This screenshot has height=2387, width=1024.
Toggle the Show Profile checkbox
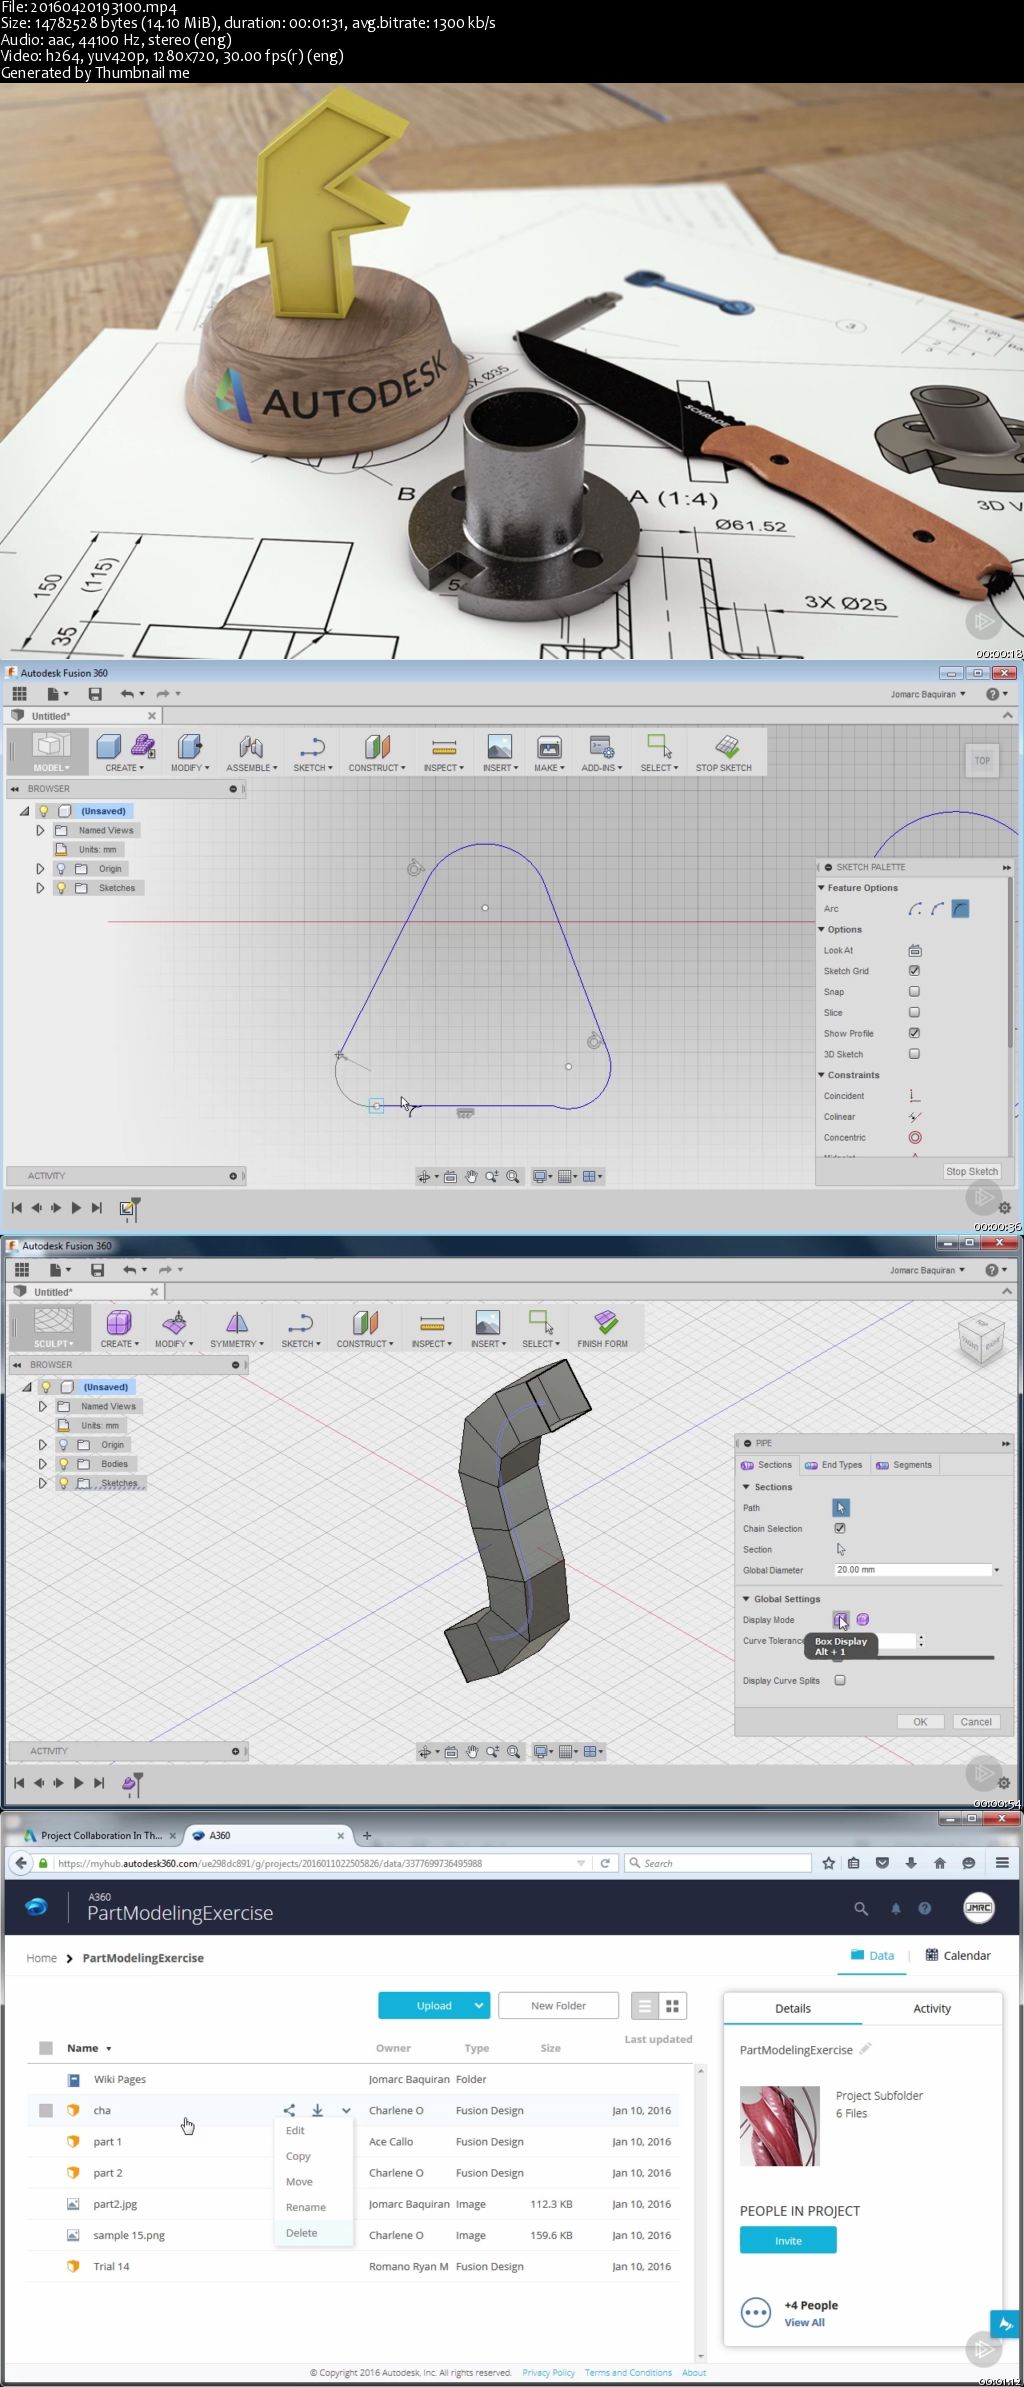914,1033
